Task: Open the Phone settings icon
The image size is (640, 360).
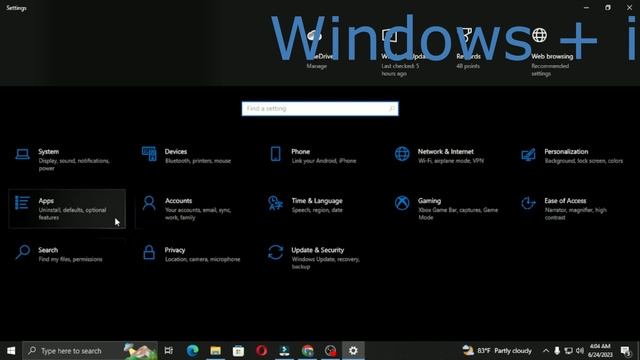Action: click(x=276, y=154)
